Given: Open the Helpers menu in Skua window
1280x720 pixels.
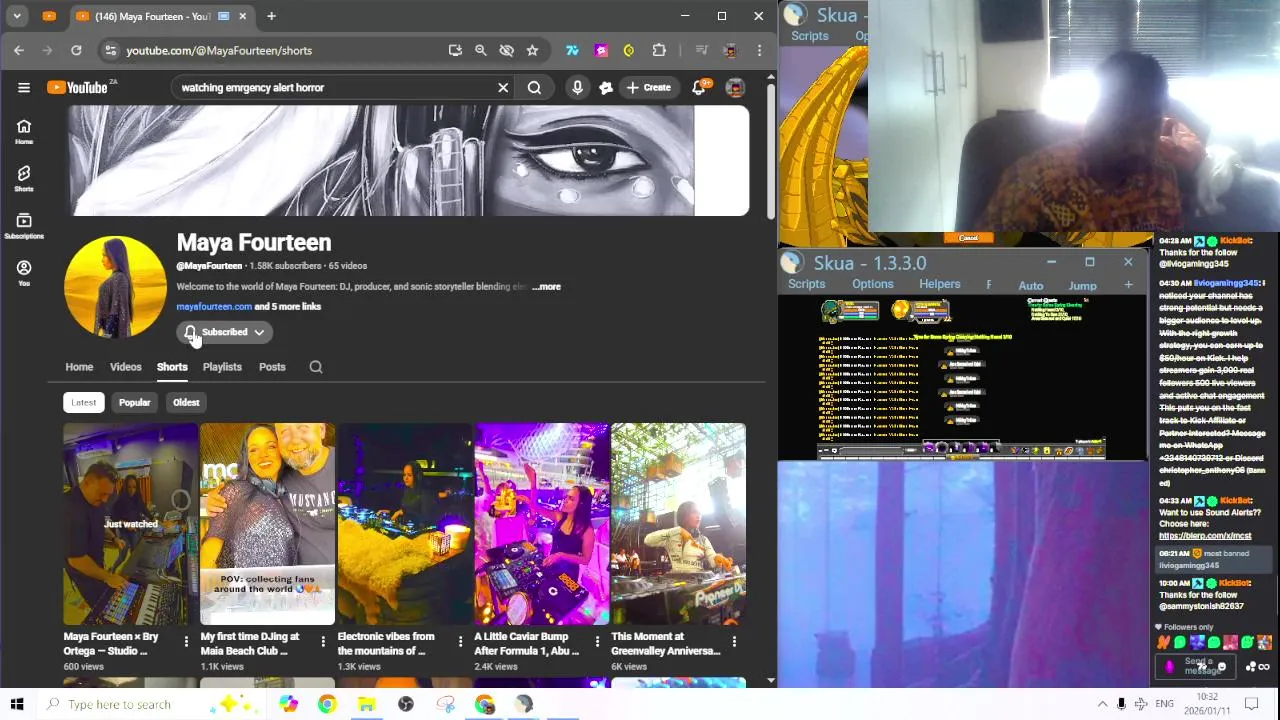Looking at the screenshot, I should 939,284.
